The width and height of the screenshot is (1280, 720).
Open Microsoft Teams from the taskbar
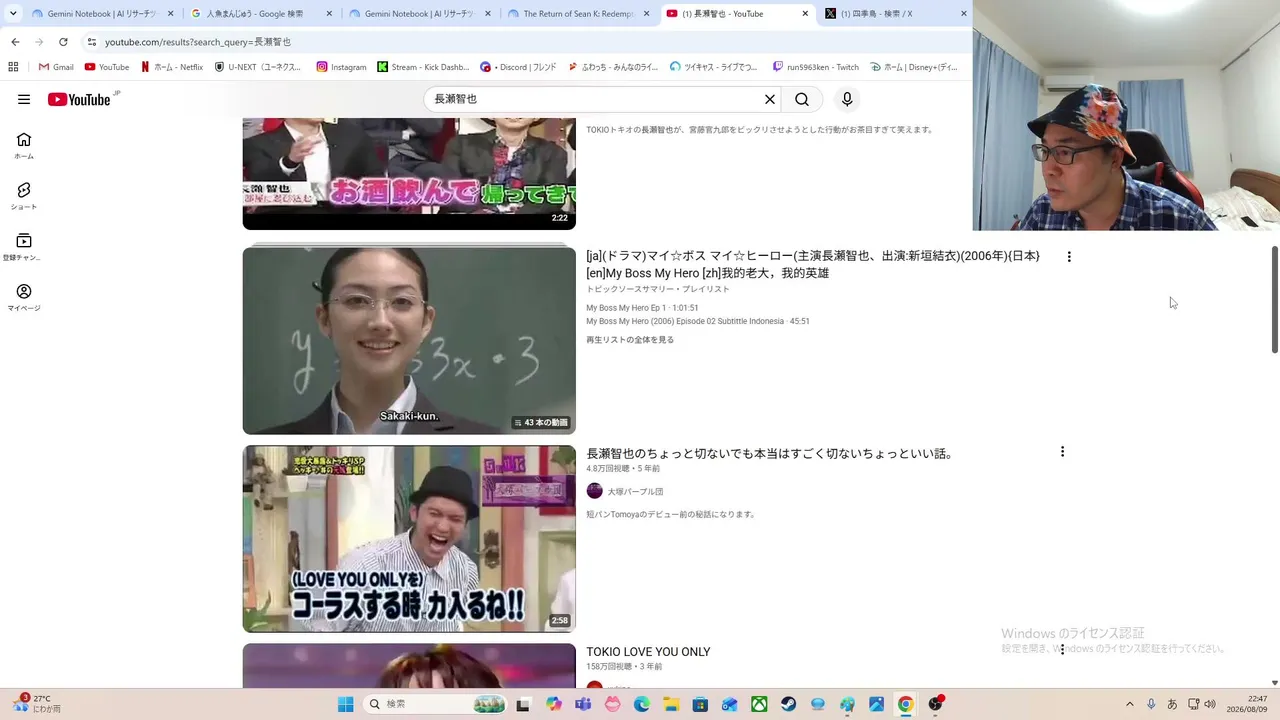(583, 704)
